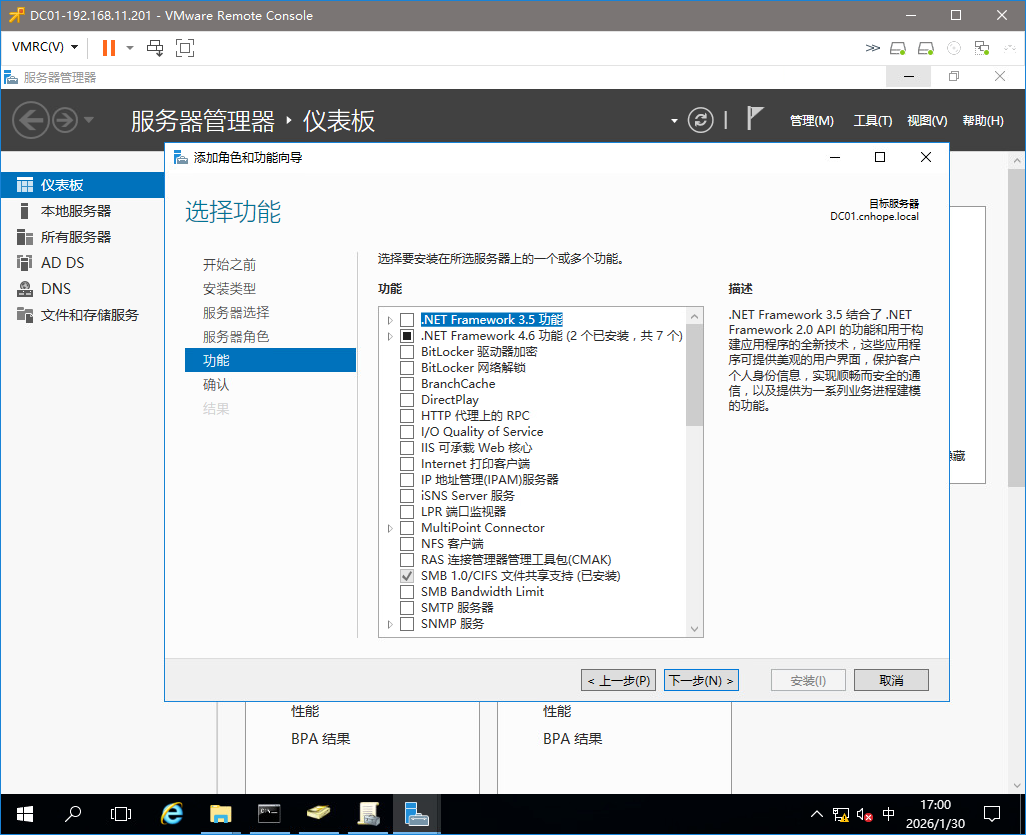Viewport: 1026px width, 835px height.
Task: Open the 帮助(H) menu
Action: [x=983, y=121]
